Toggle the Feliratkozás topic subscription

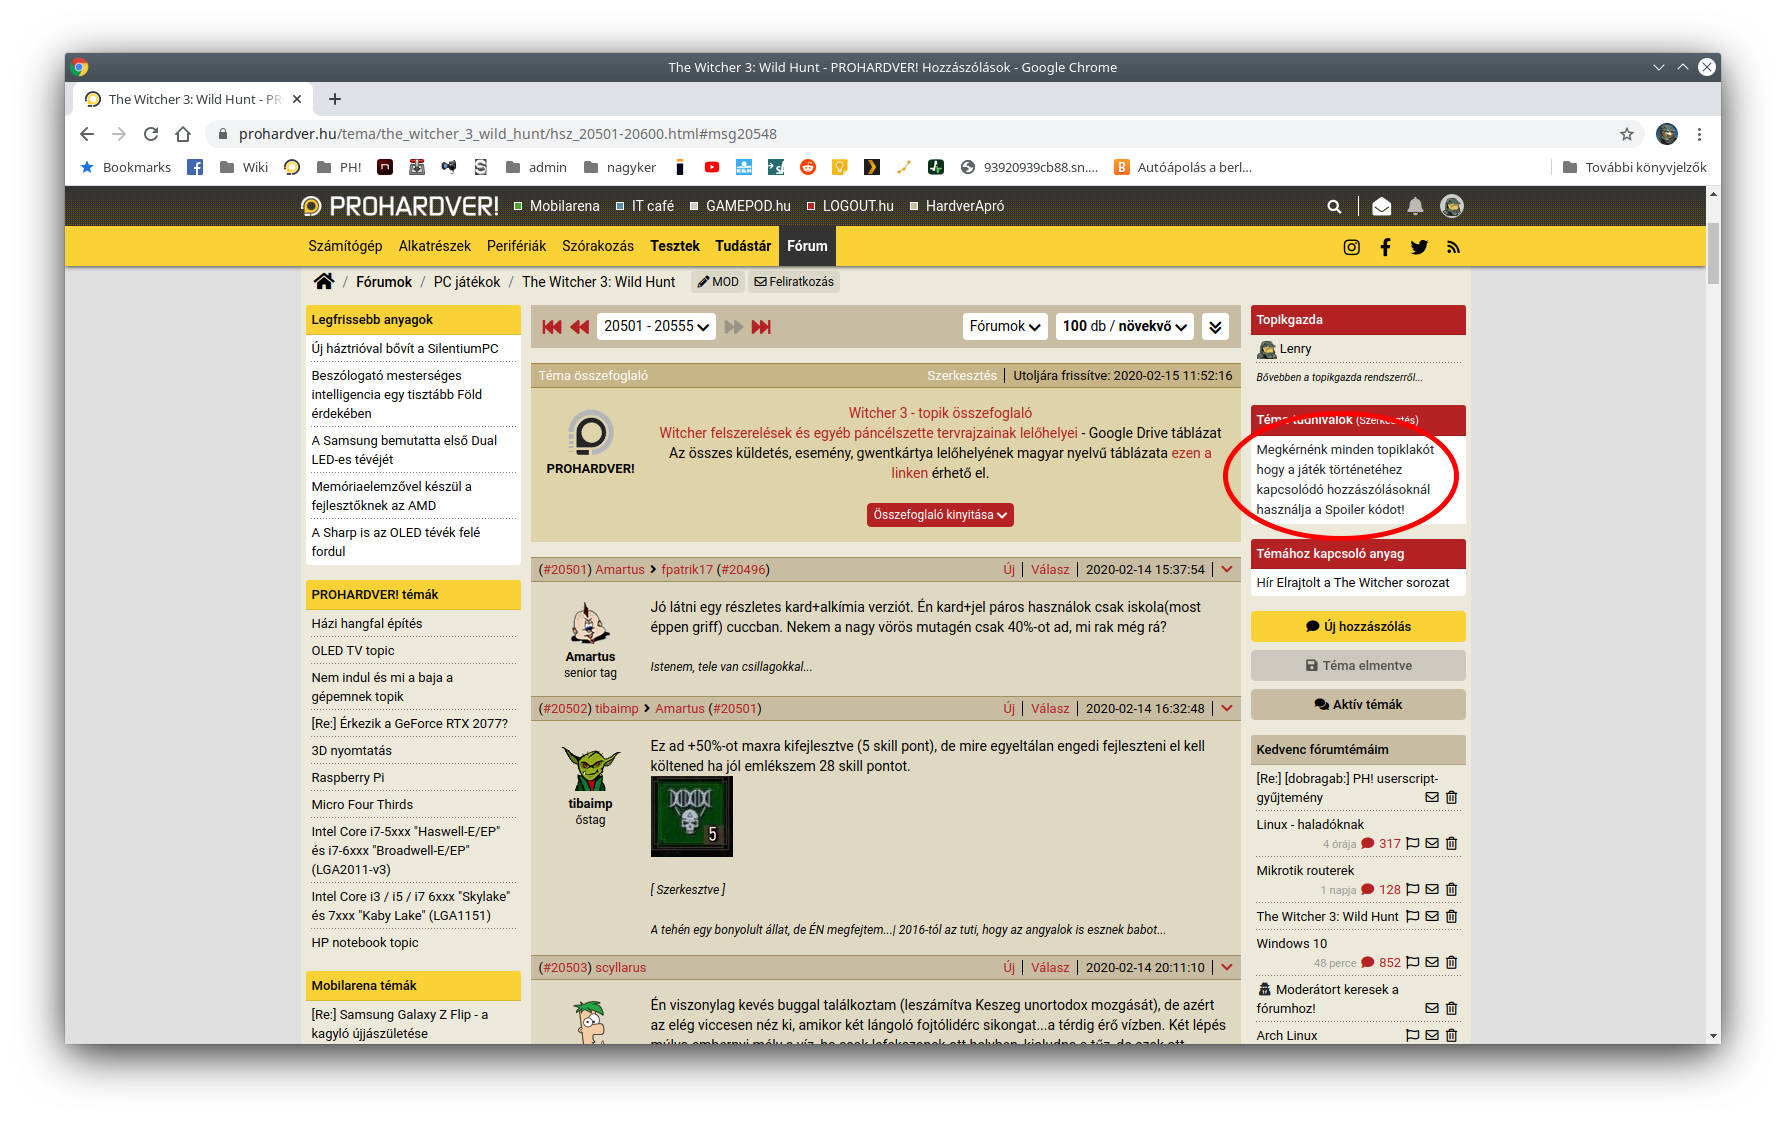click(794, 282)
